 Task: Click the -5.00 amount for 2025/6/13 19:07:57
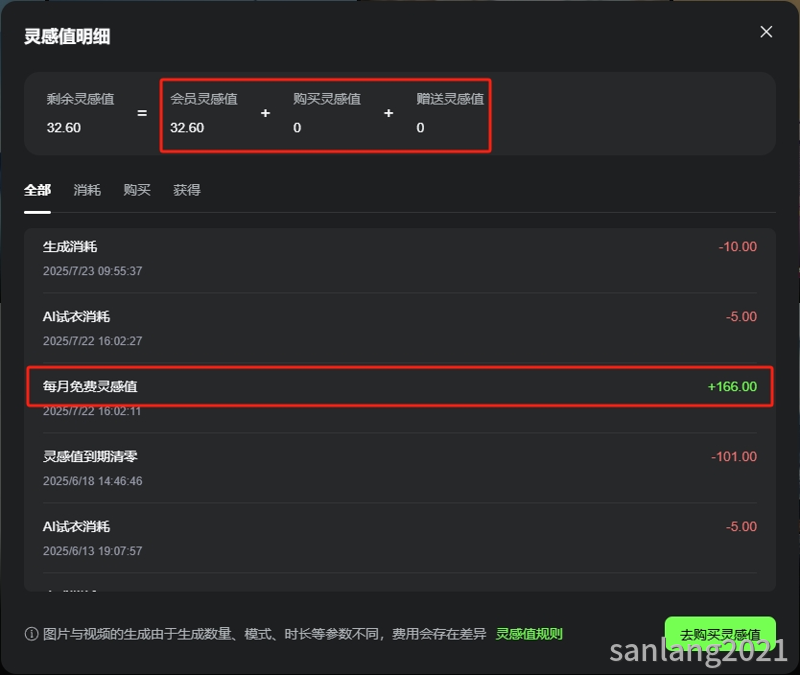pyautogui.click(x=741, y=527)
